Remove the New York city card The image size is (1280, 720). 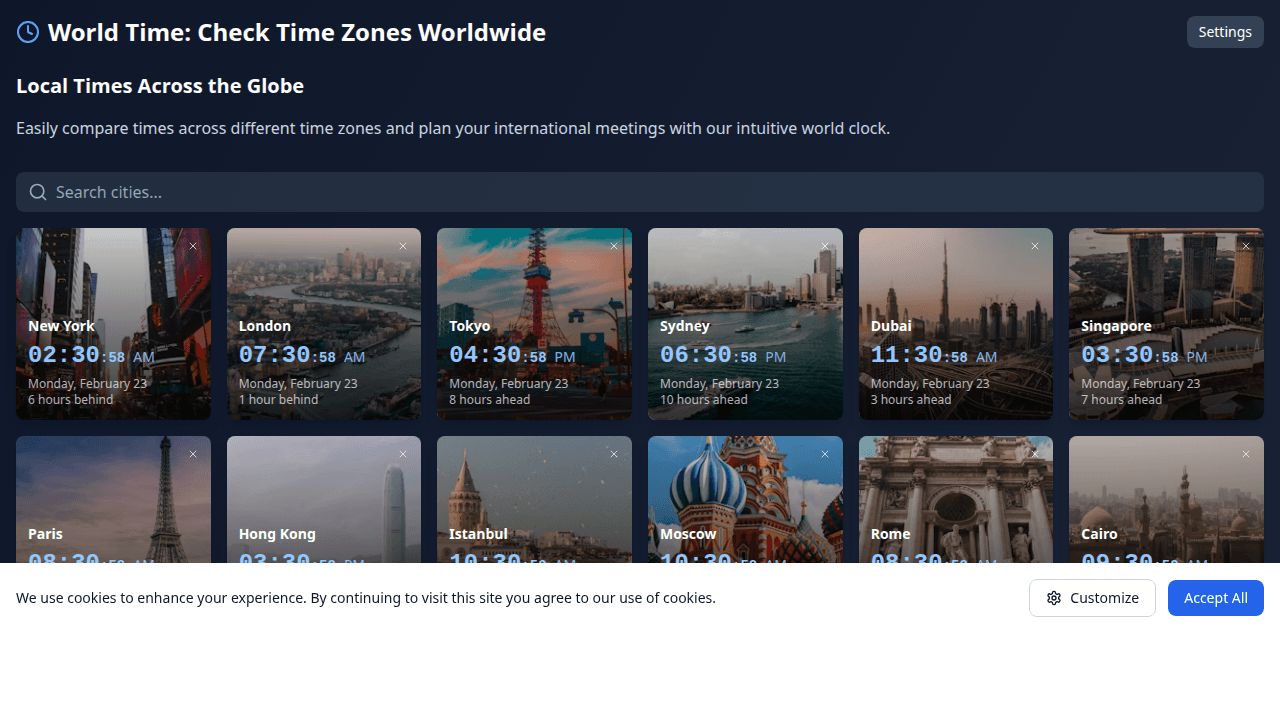tap(193, 246)
